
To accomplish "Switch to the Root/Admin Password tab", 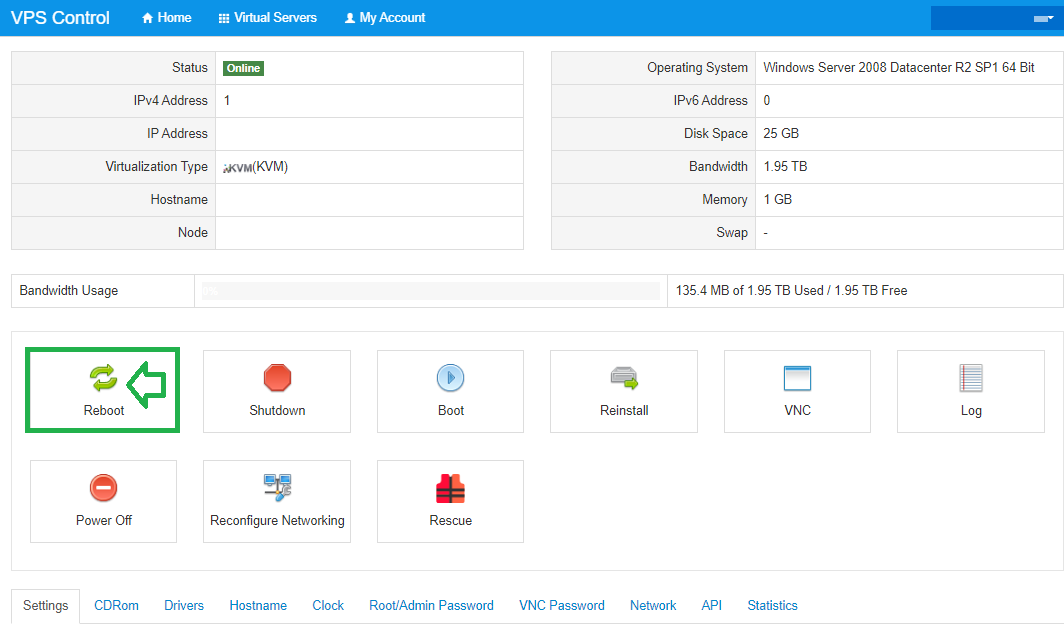I will coord(431,605).
